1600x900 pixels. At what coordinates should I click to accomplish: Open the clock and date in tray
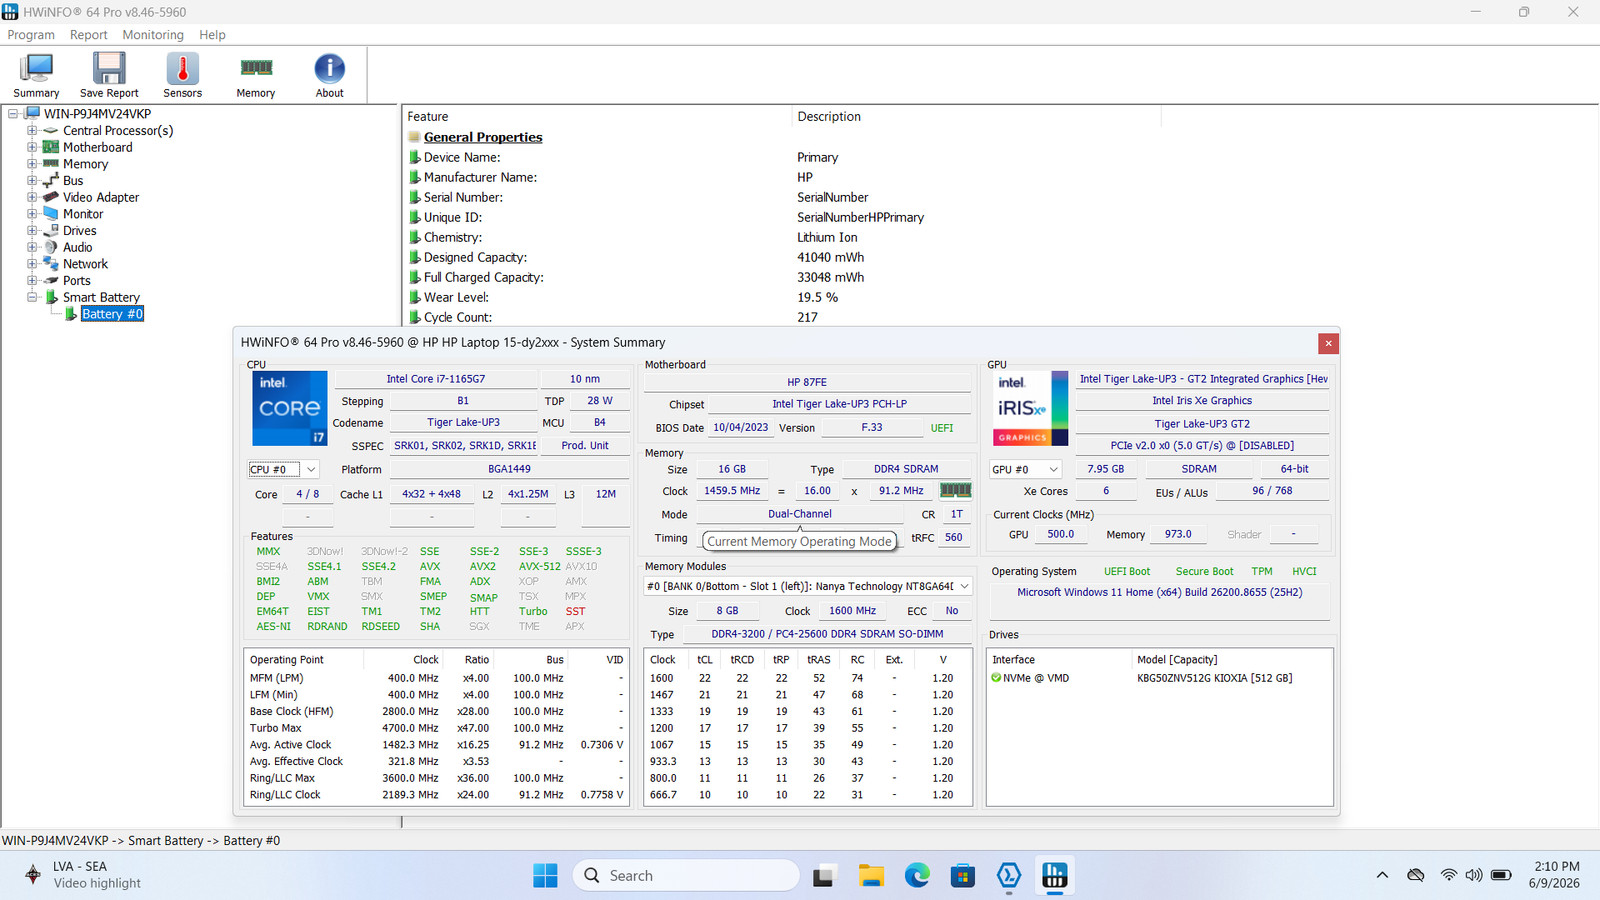[x=1555, y=875]
